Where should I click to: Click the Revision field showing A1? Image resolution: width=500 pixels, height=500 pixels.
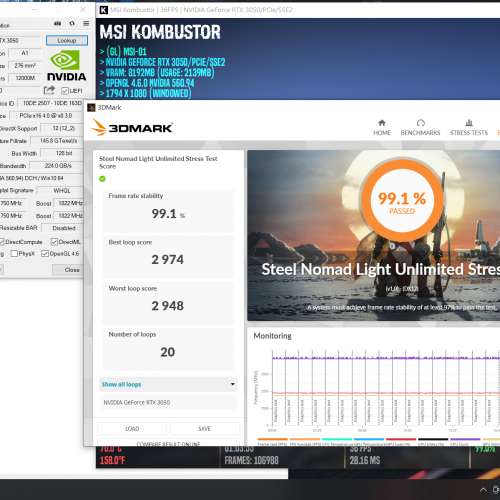click(25, 53)
